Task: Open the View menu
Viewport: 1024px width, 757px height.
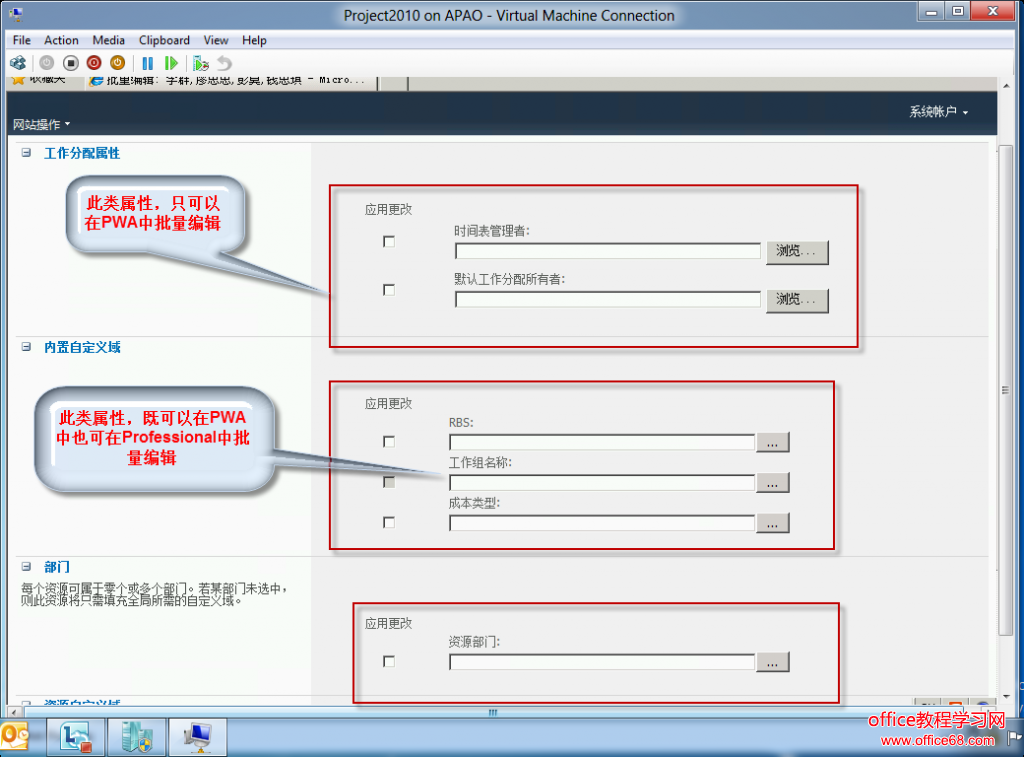Action: [x=216, y=40]
